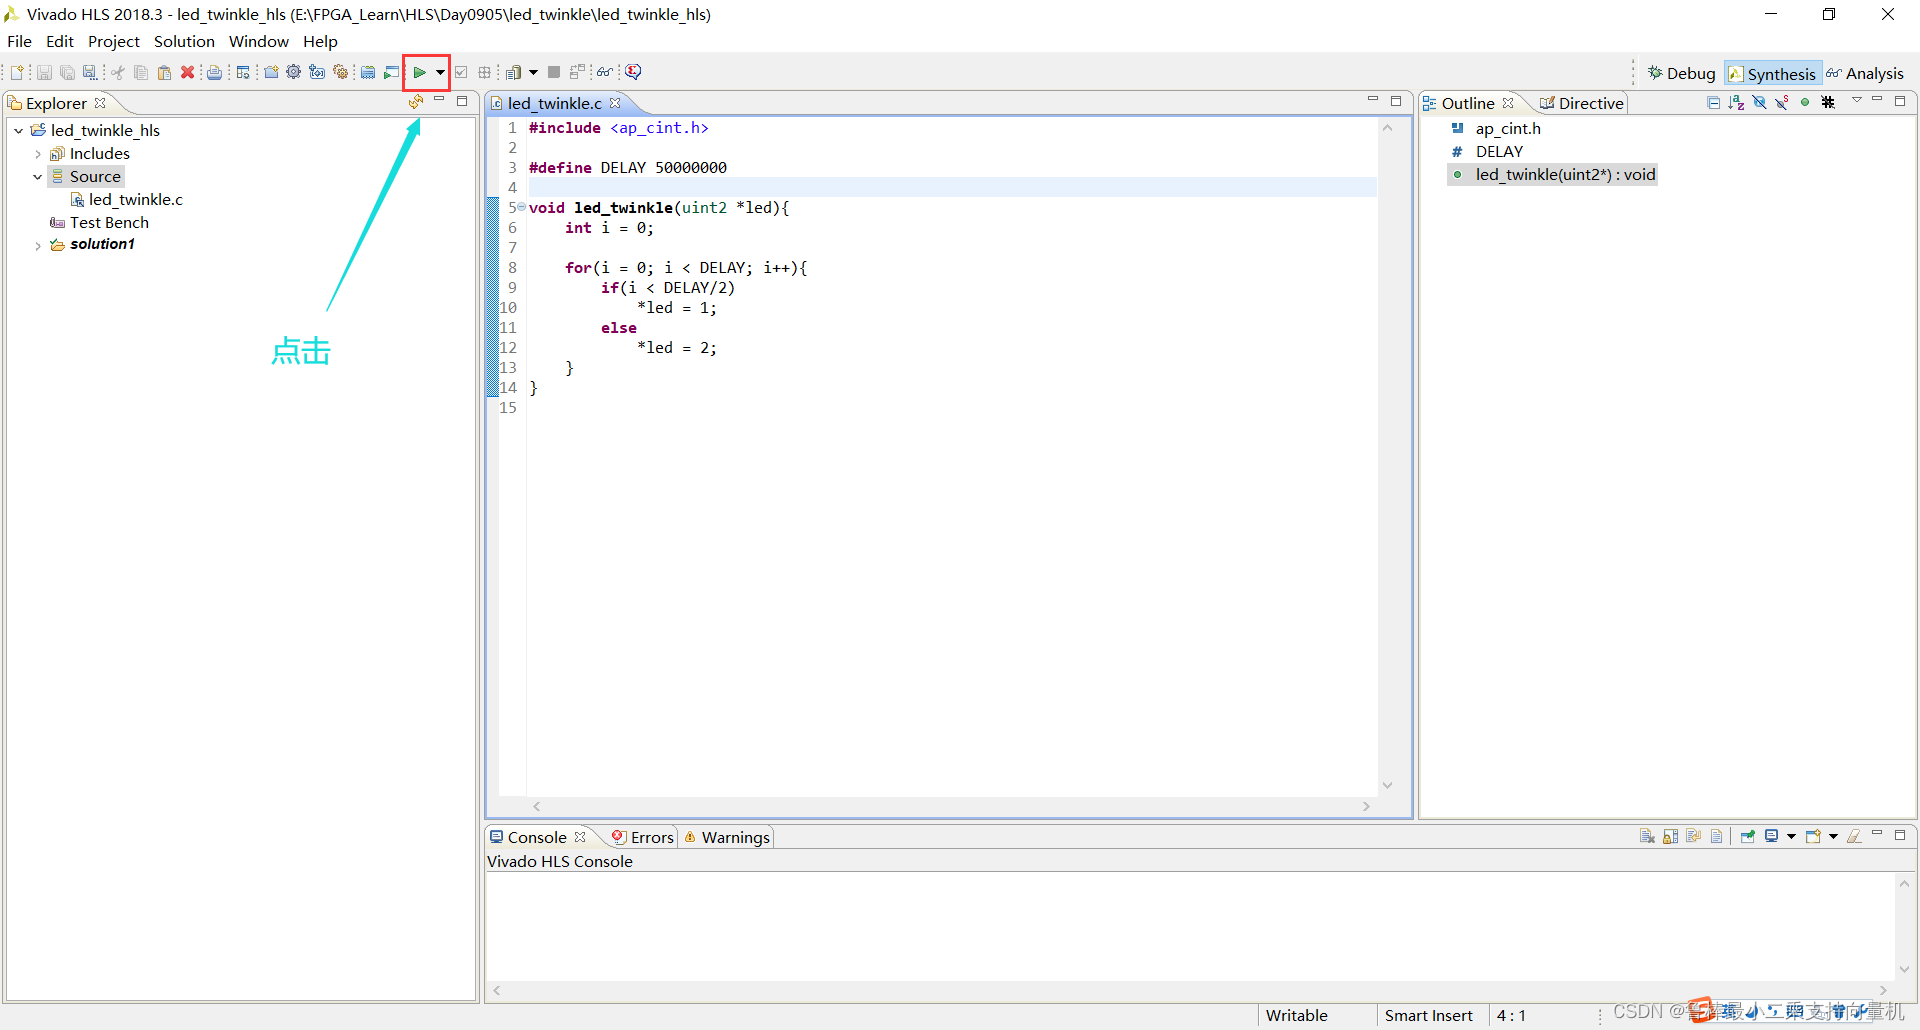Toggle Hide Fields in Outline panel
Screen dimensions: 1920x1030
pos(1759,102)
